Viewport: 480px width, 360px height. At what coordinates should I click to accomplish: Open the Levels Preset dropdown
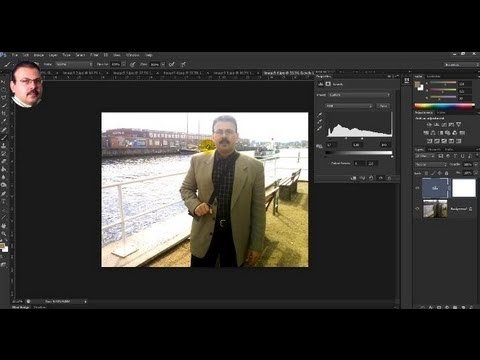coord(359,95)
